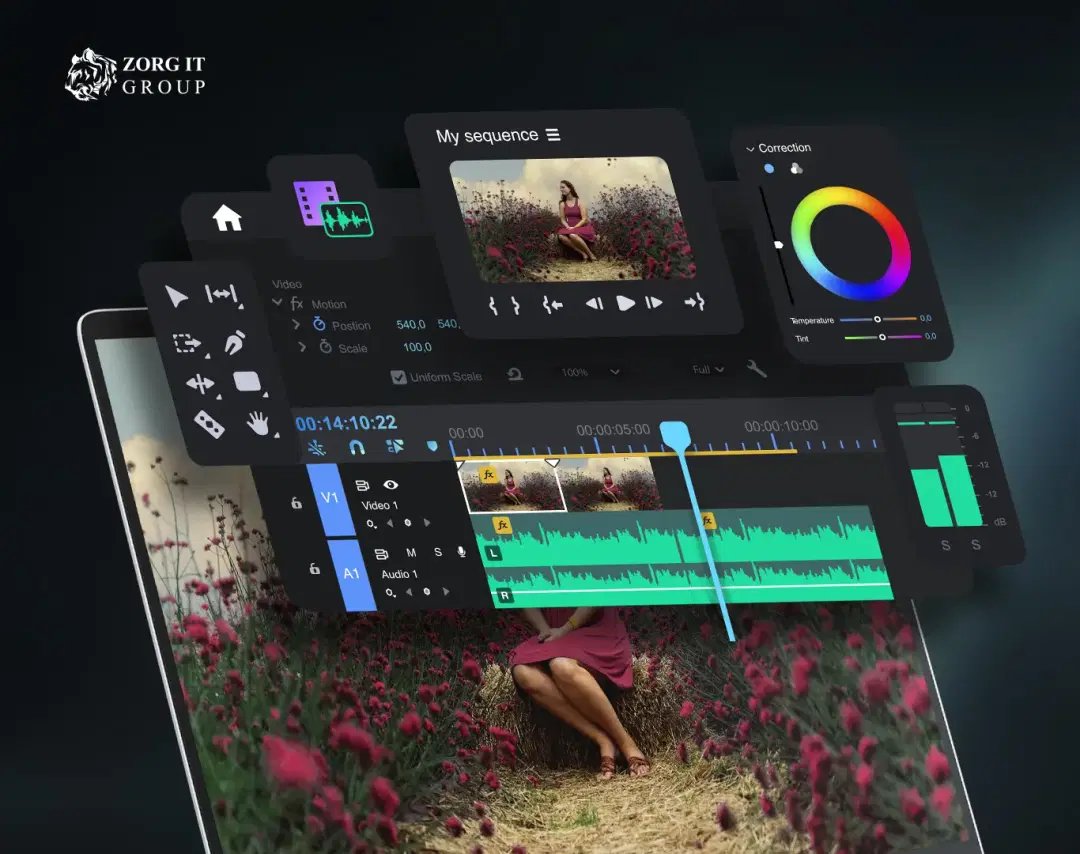Toggle the timeline Snap magnet
Screen dimensions: 1080x854
[357, 448]
